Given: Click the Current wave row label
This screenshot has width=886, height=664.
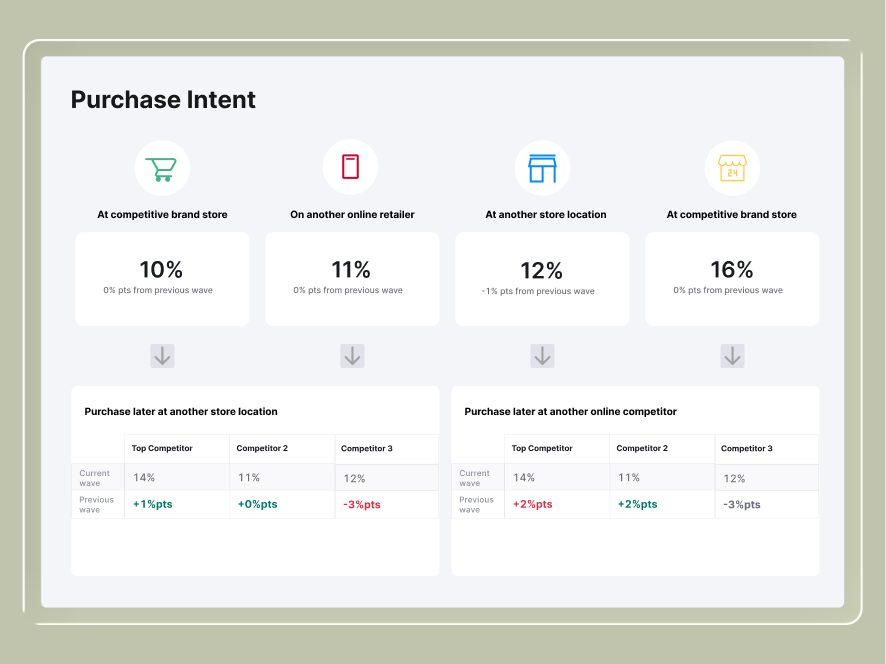Looking at the screenshot, I should 96,476.
